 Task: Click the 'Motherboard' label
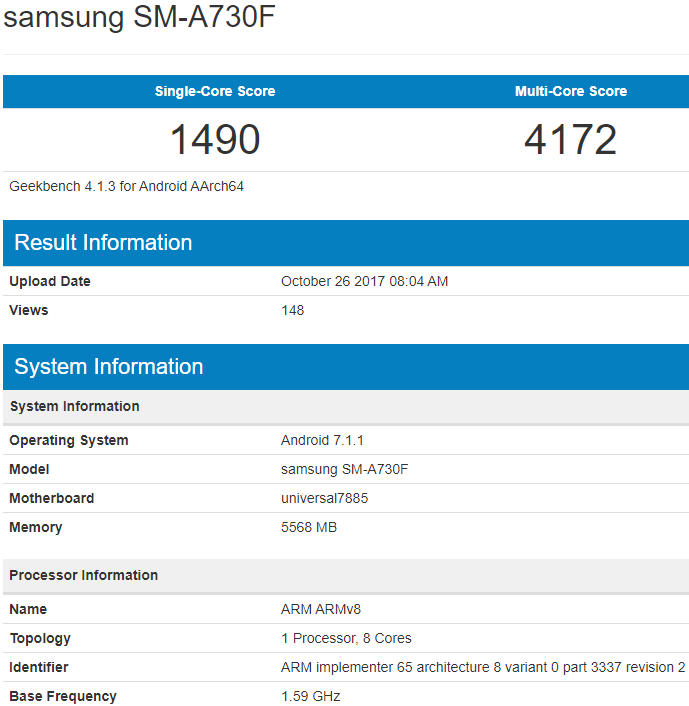pos(52,498)
